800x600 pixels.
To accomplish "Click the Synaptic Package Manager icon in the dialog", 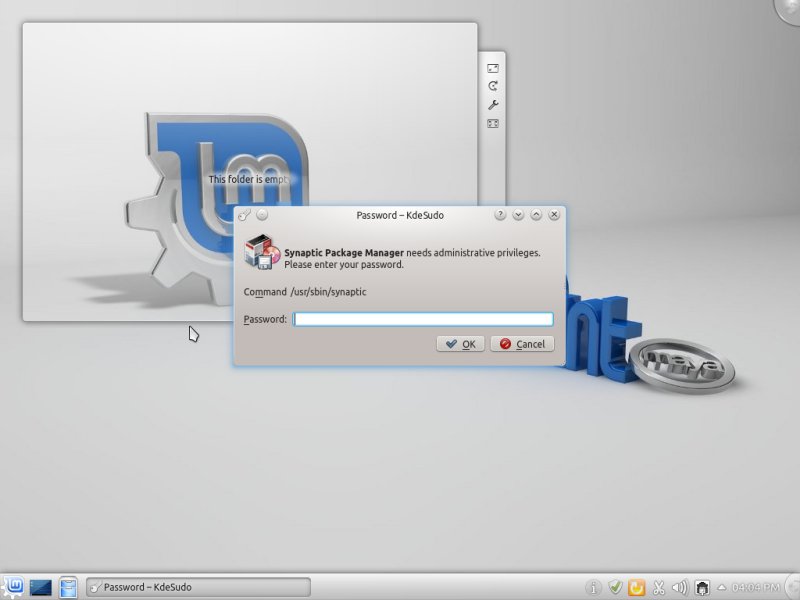I will point(262,252).
